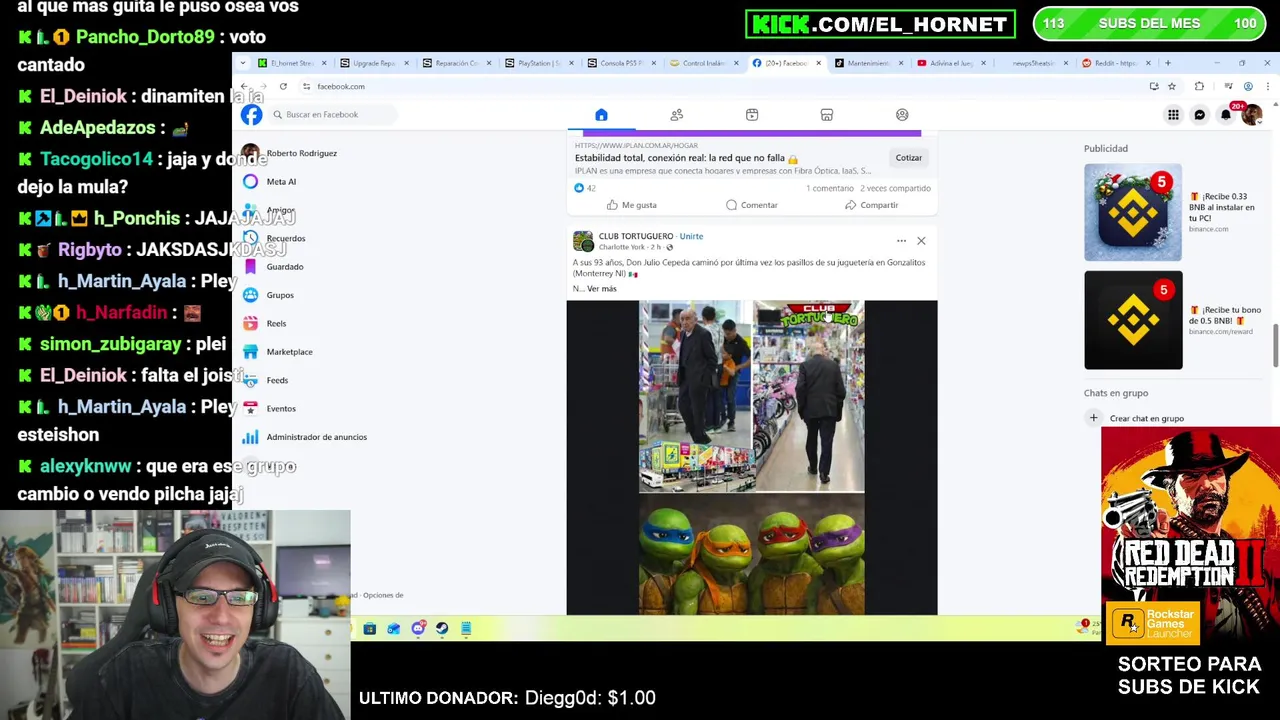Hide the CLUB TORTUGUERO post with X
The height and width of the screenshot is (720, 1280).
pyautogui.click(x=921, y=241)
